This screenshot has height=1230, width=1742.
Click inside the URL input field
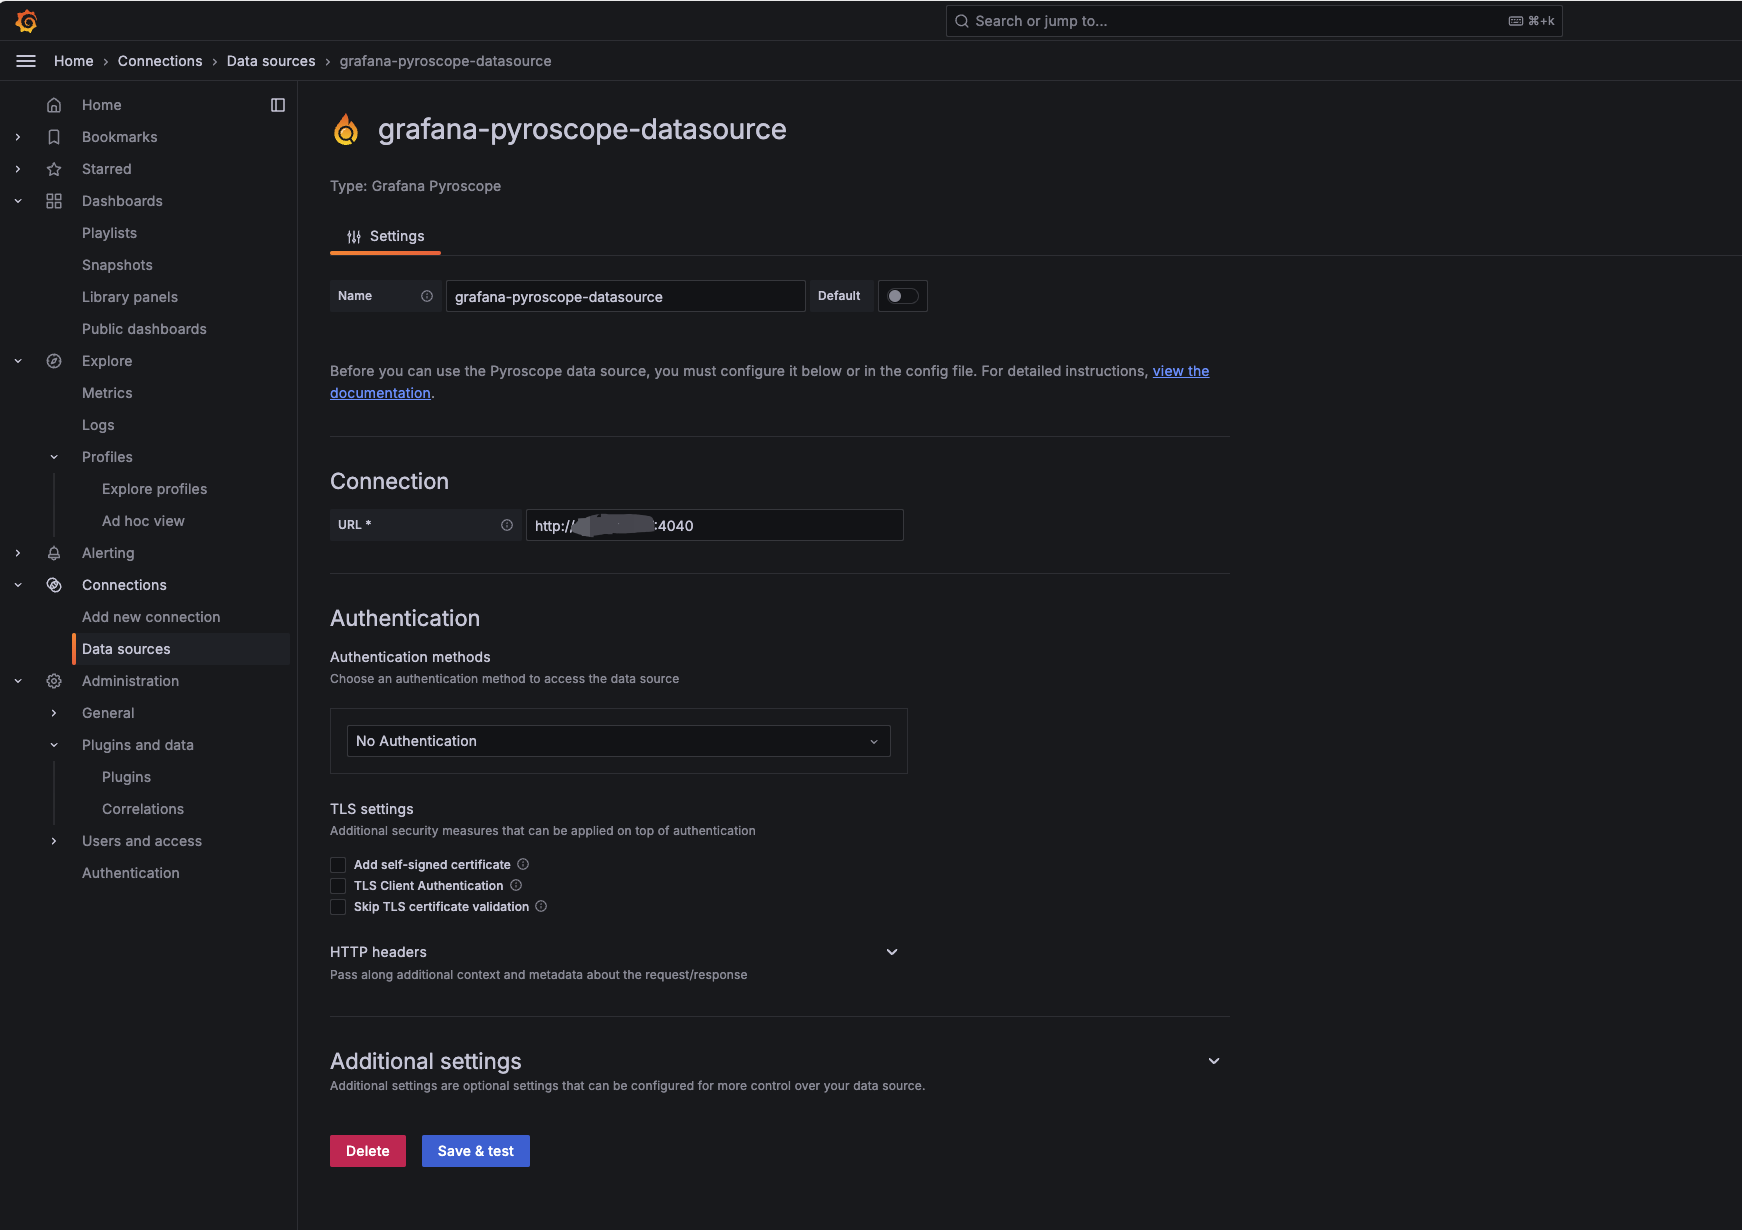click(713, 524)
